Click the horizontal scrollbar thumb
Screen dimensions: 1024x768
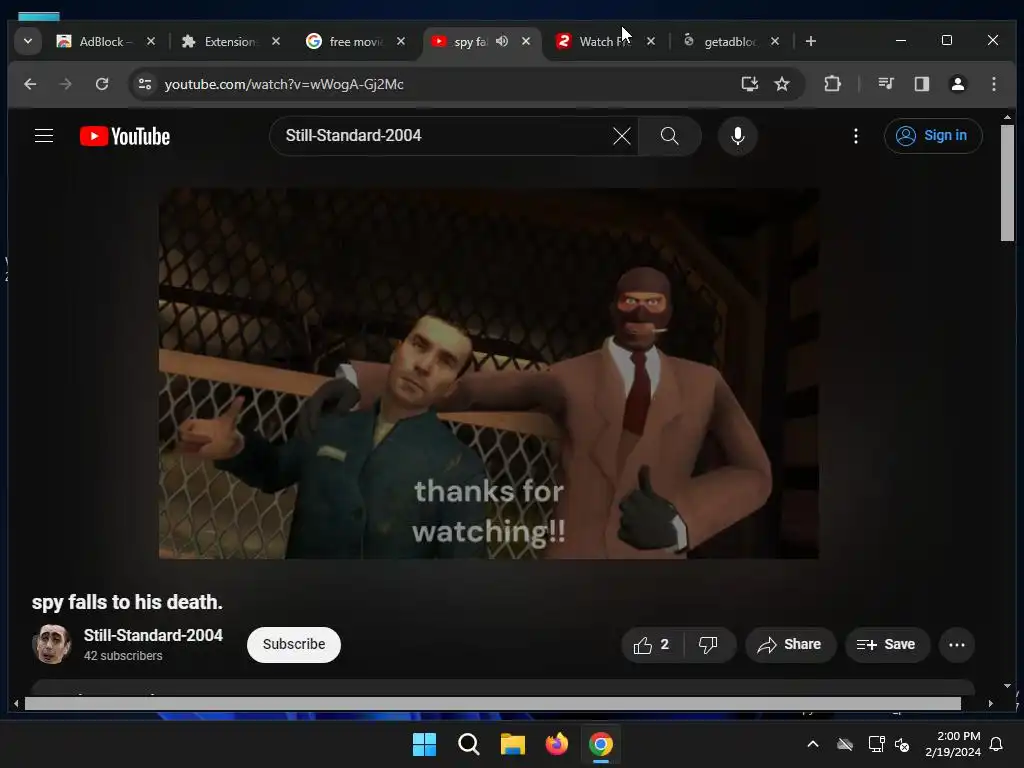(x=492, y=703)
